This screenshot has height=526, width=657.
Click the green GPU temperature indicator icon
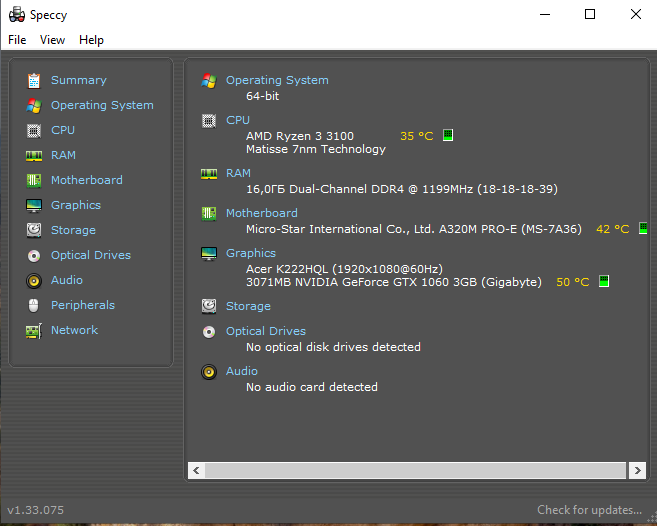(604, 281)
